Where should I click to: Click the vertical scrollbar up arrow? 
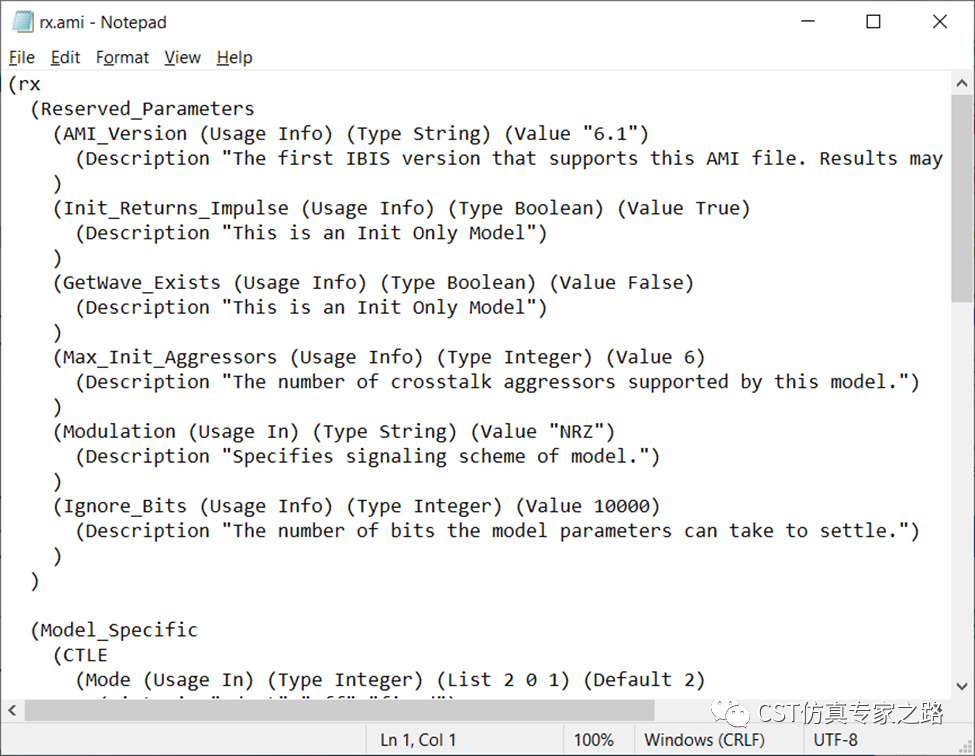click(962, 83)
